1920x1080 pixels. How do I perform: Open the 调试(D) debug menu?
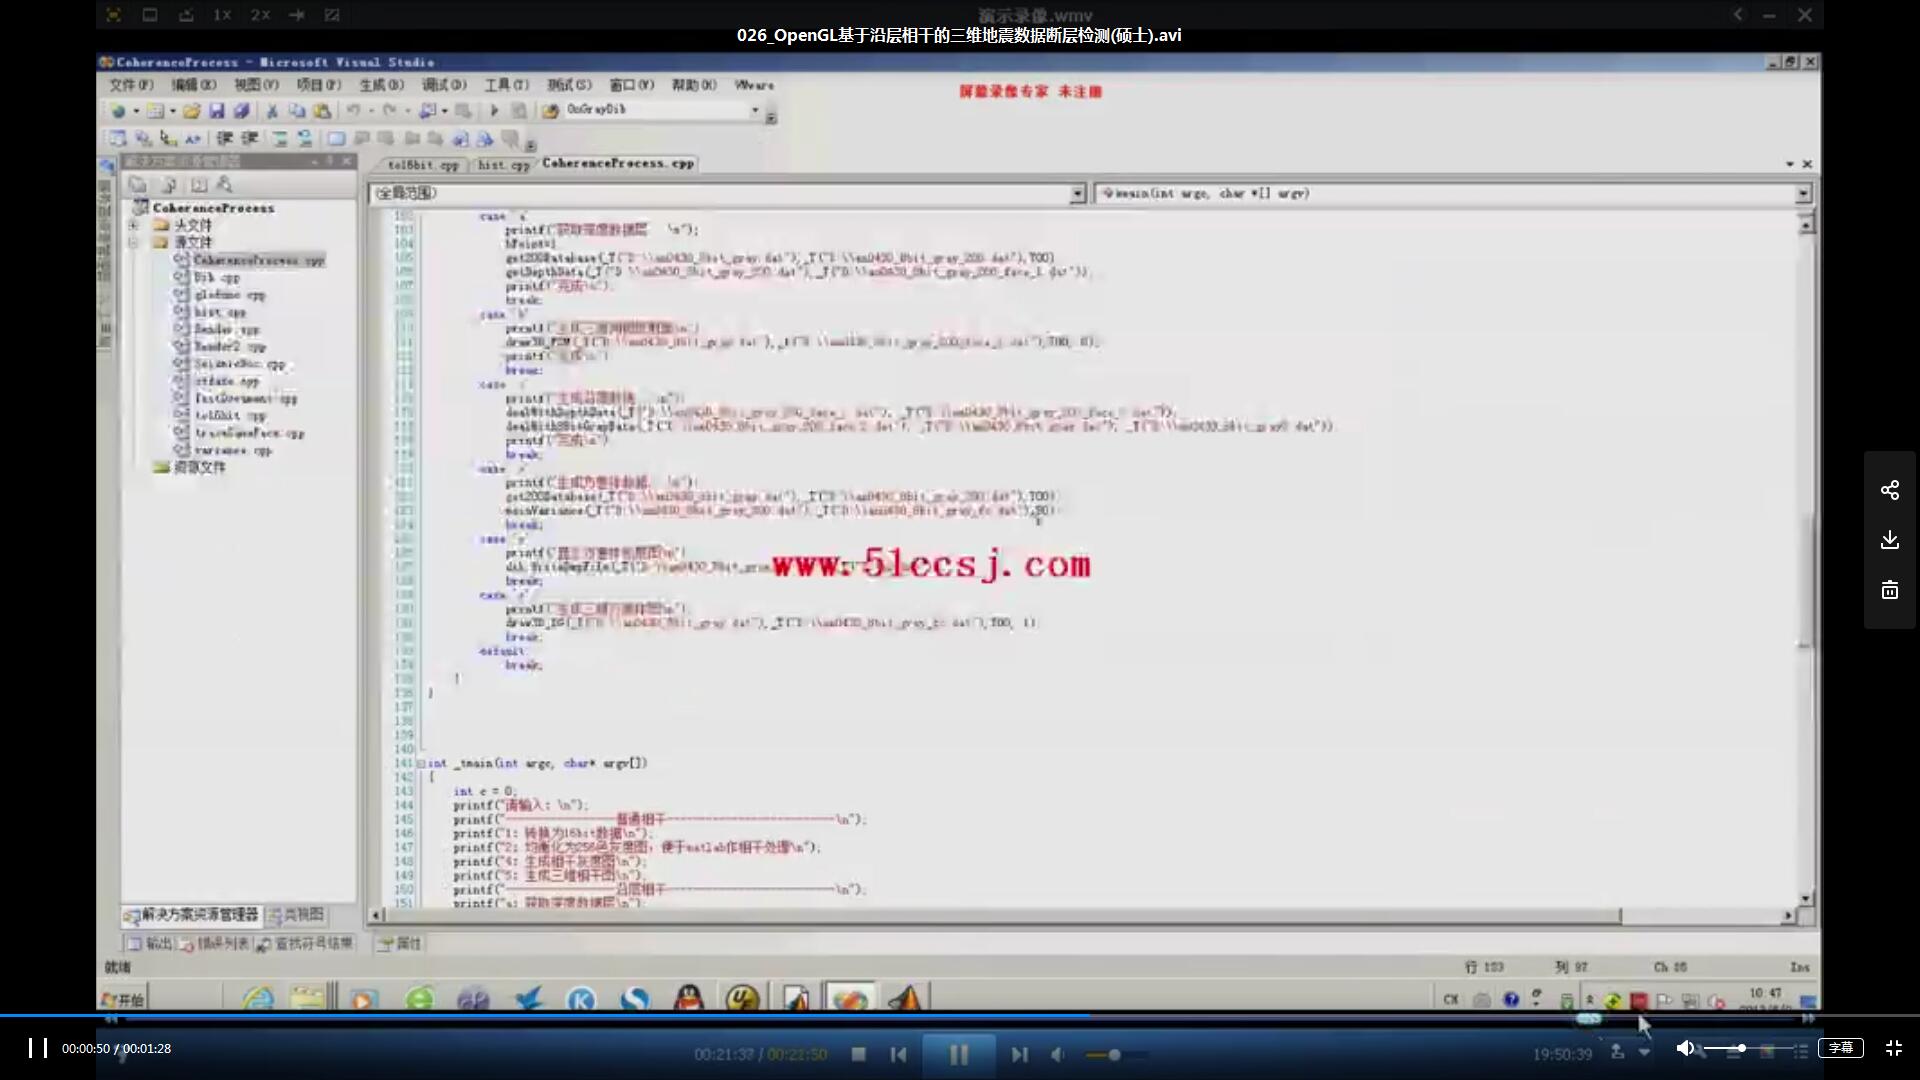(444, 85)
